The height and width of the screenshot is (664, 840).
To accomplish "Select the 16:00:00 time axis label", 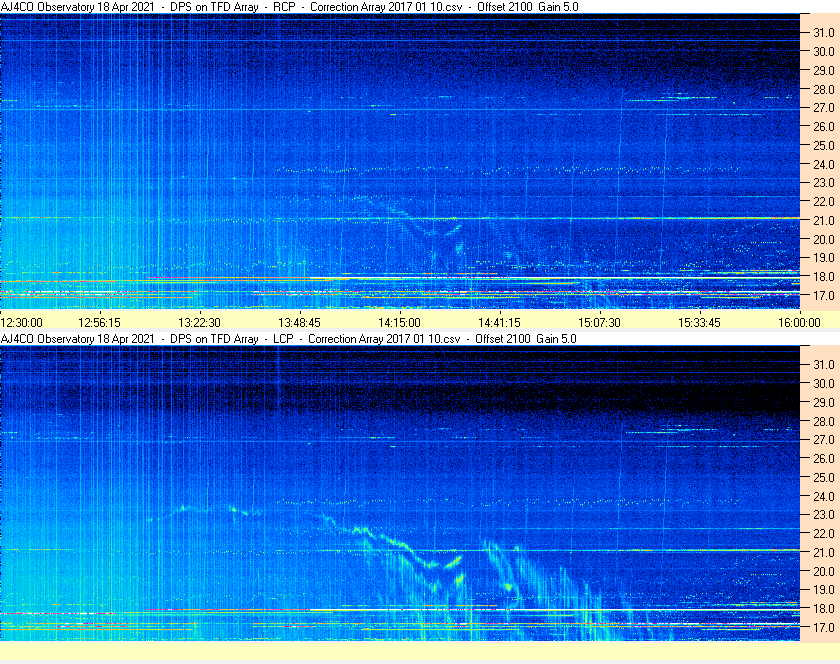I will pos(799,323).
